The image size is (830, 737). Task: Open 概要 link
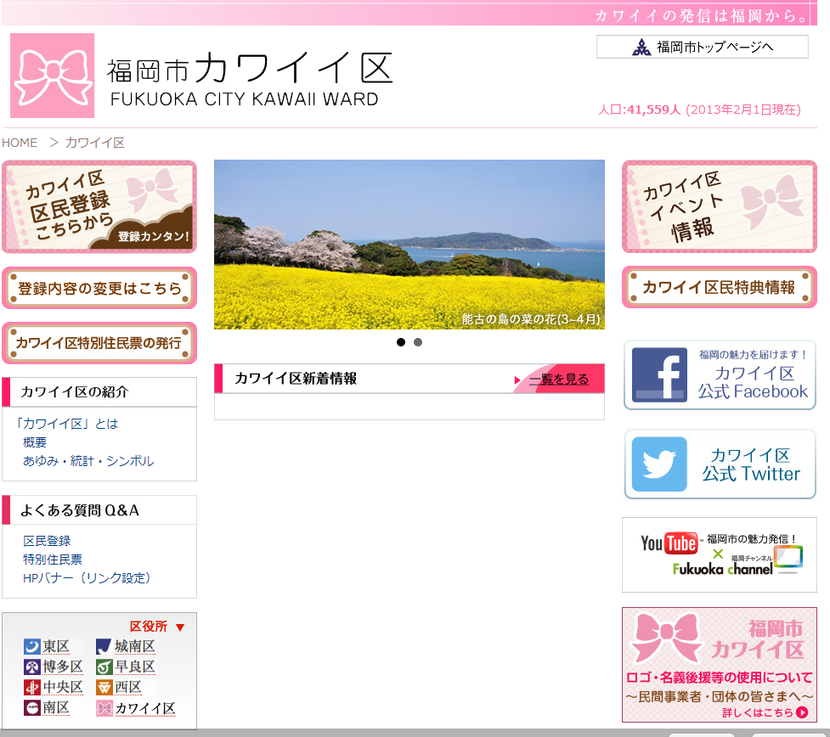[x=34, y=442]
